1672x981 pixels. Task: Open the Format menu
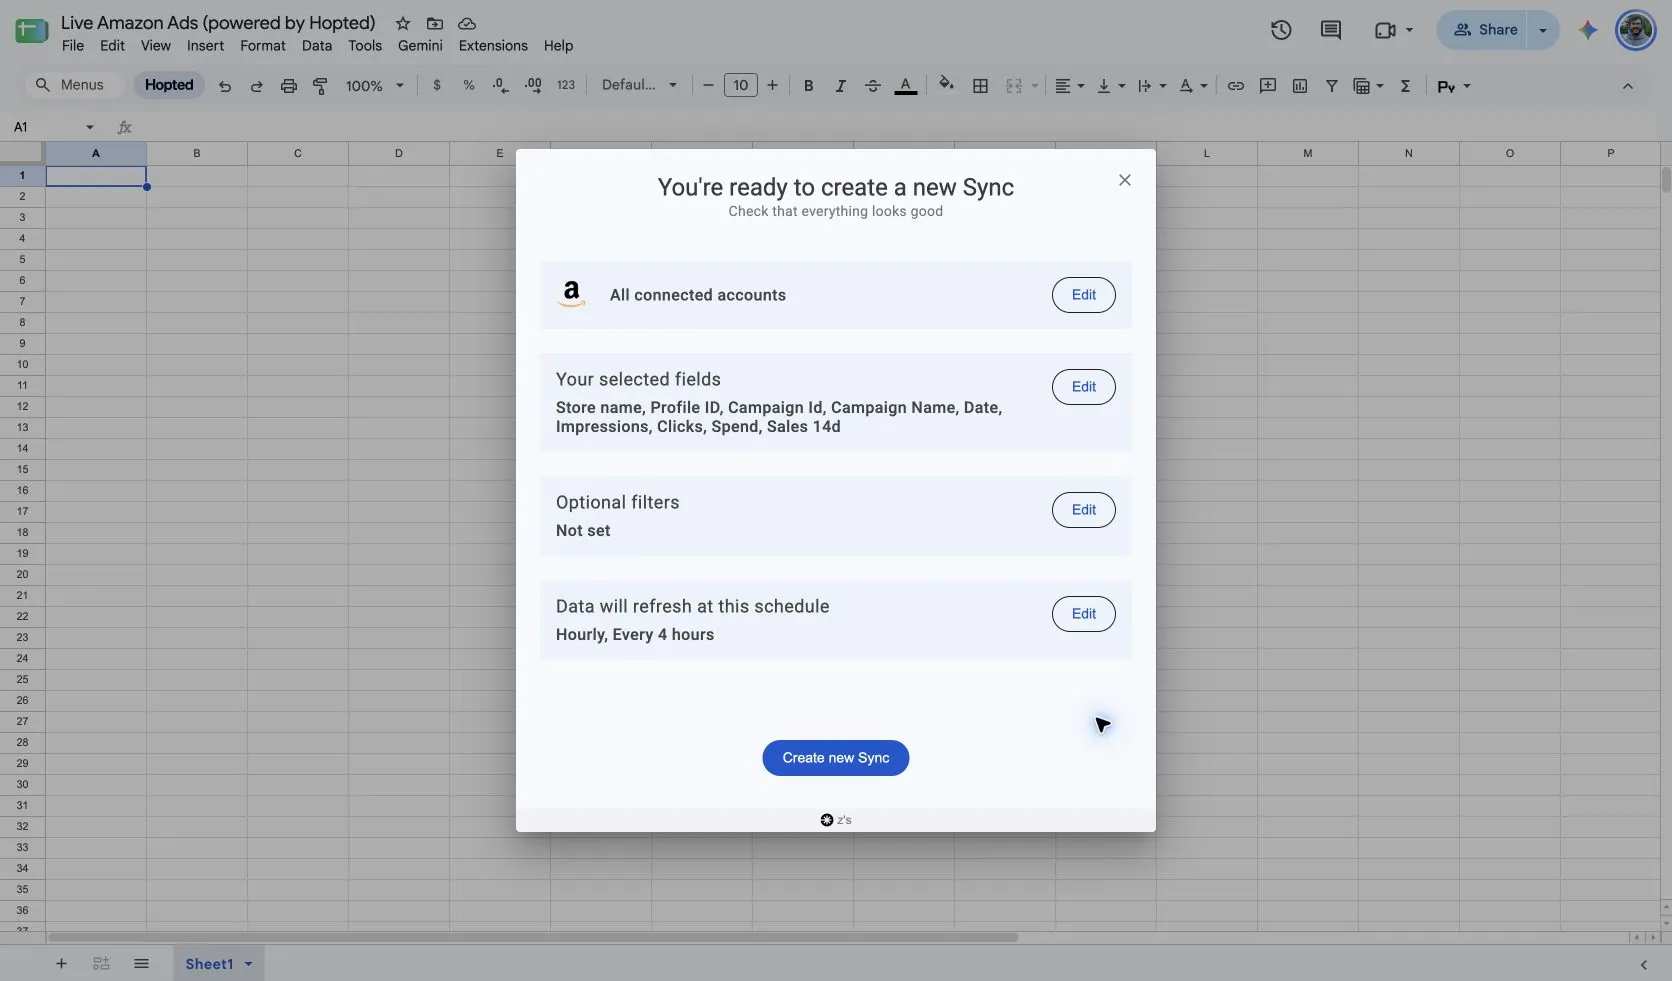click(263, 46)
